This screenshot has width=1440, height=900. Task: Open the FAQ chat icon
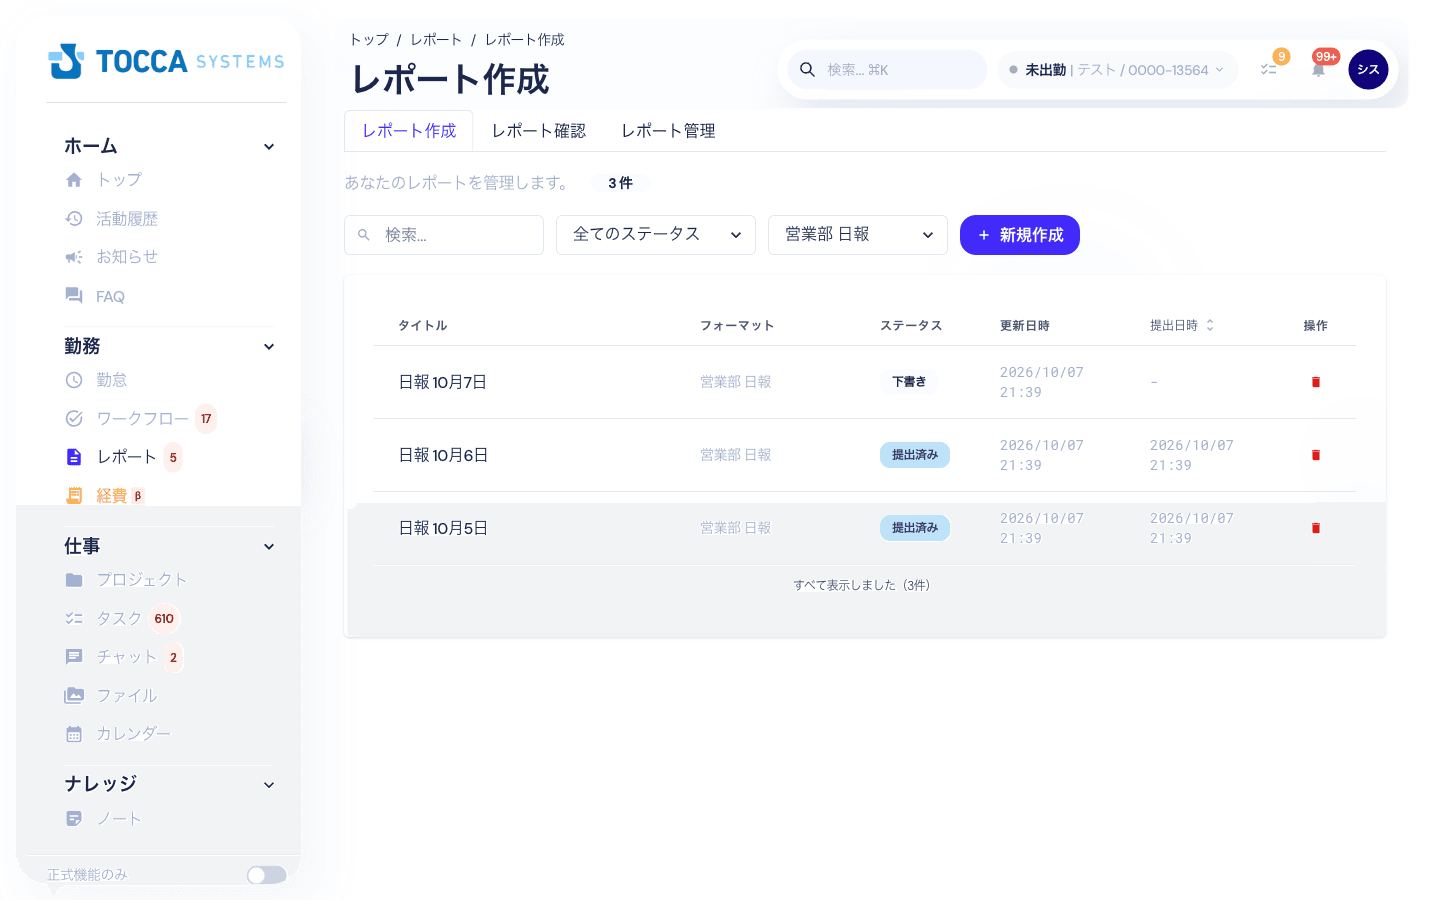coord(74,296)
